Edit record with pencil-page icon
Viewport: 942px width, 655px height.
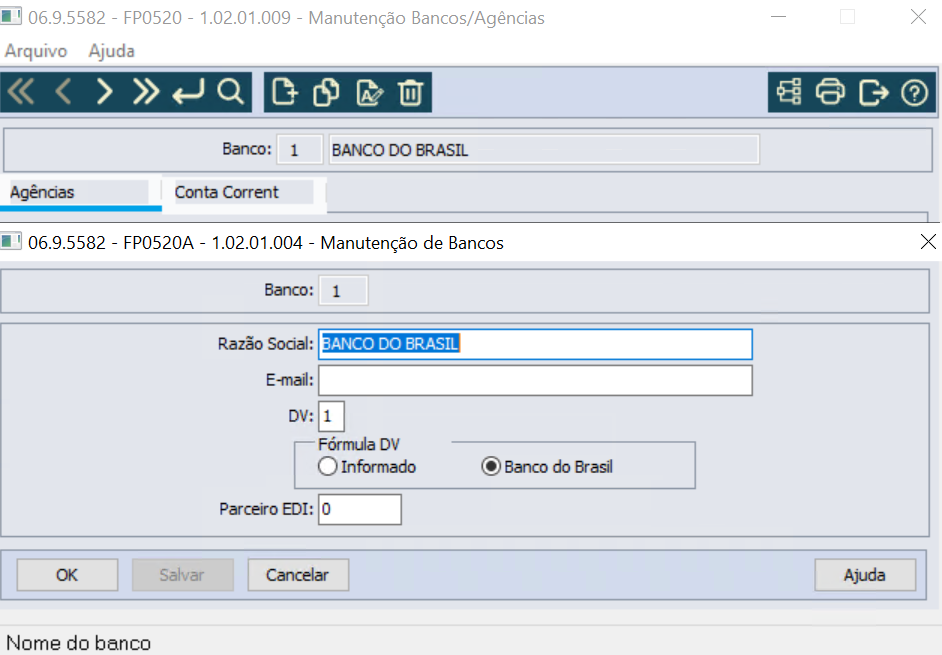(369, 93)
